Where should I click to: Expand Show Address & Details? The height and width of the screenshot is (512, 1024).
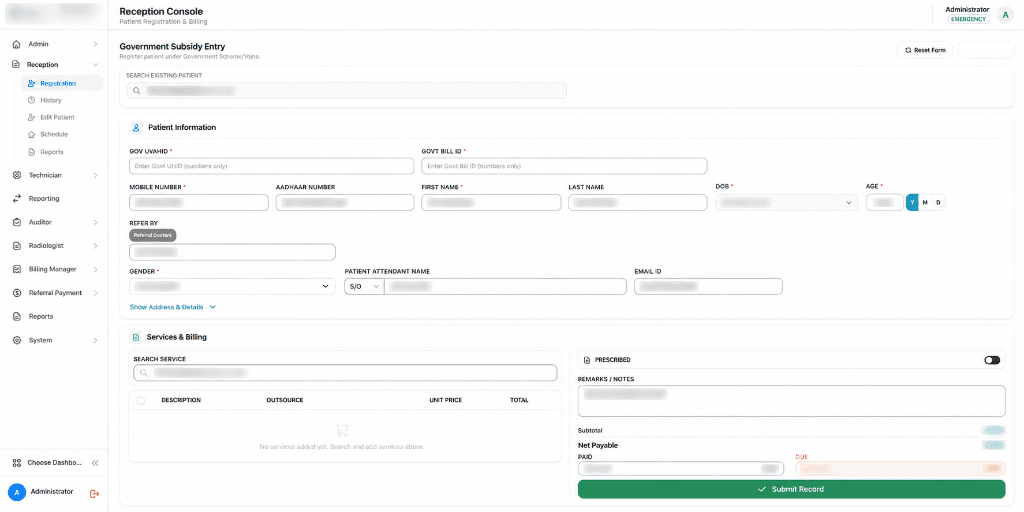[x=172, y=307]
